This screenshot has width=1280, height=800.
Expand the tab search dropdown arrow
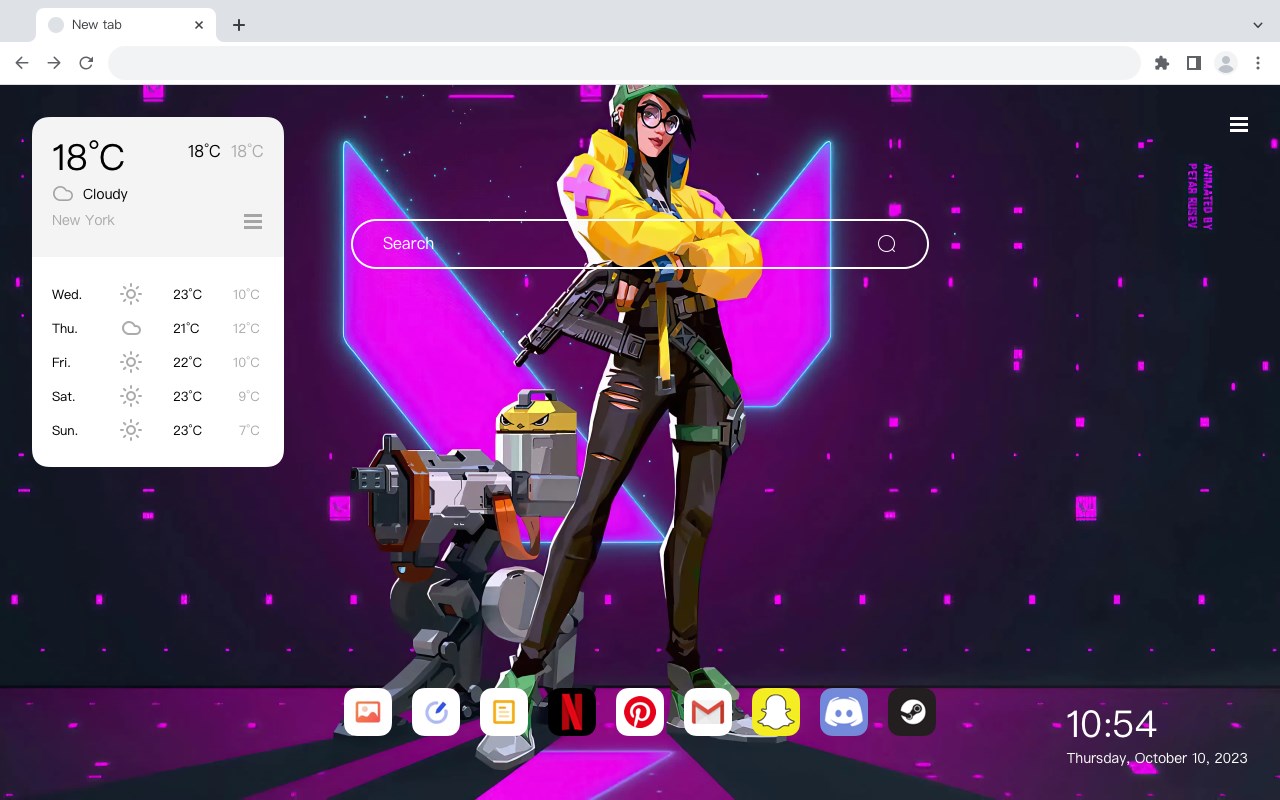[x=1258, y=25]
